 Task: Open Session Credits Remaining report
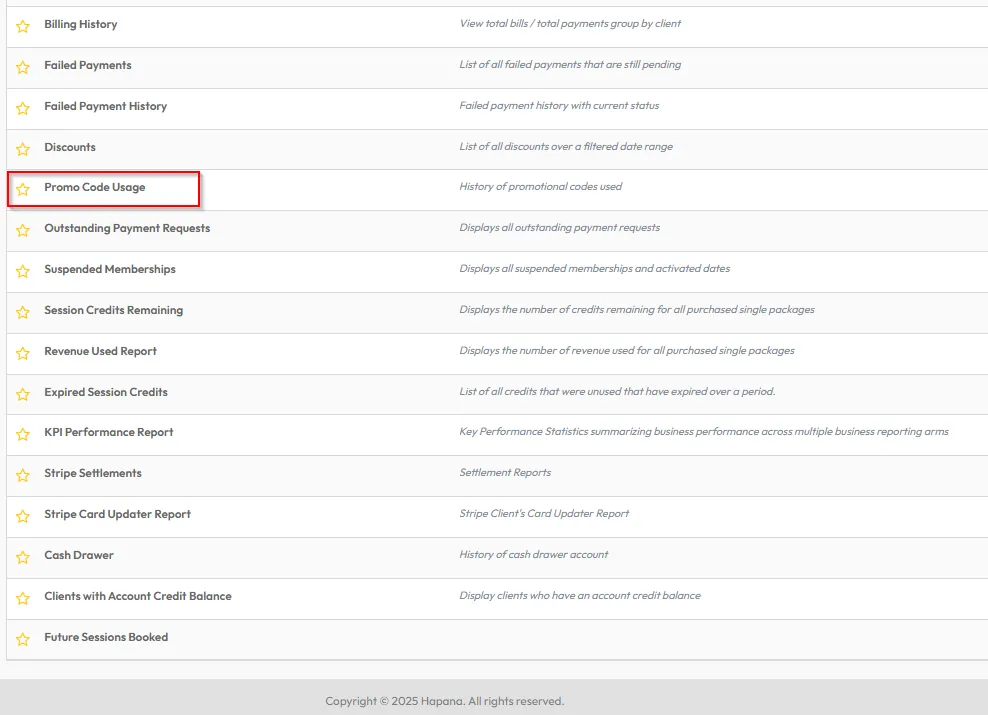tap(113, 310)
